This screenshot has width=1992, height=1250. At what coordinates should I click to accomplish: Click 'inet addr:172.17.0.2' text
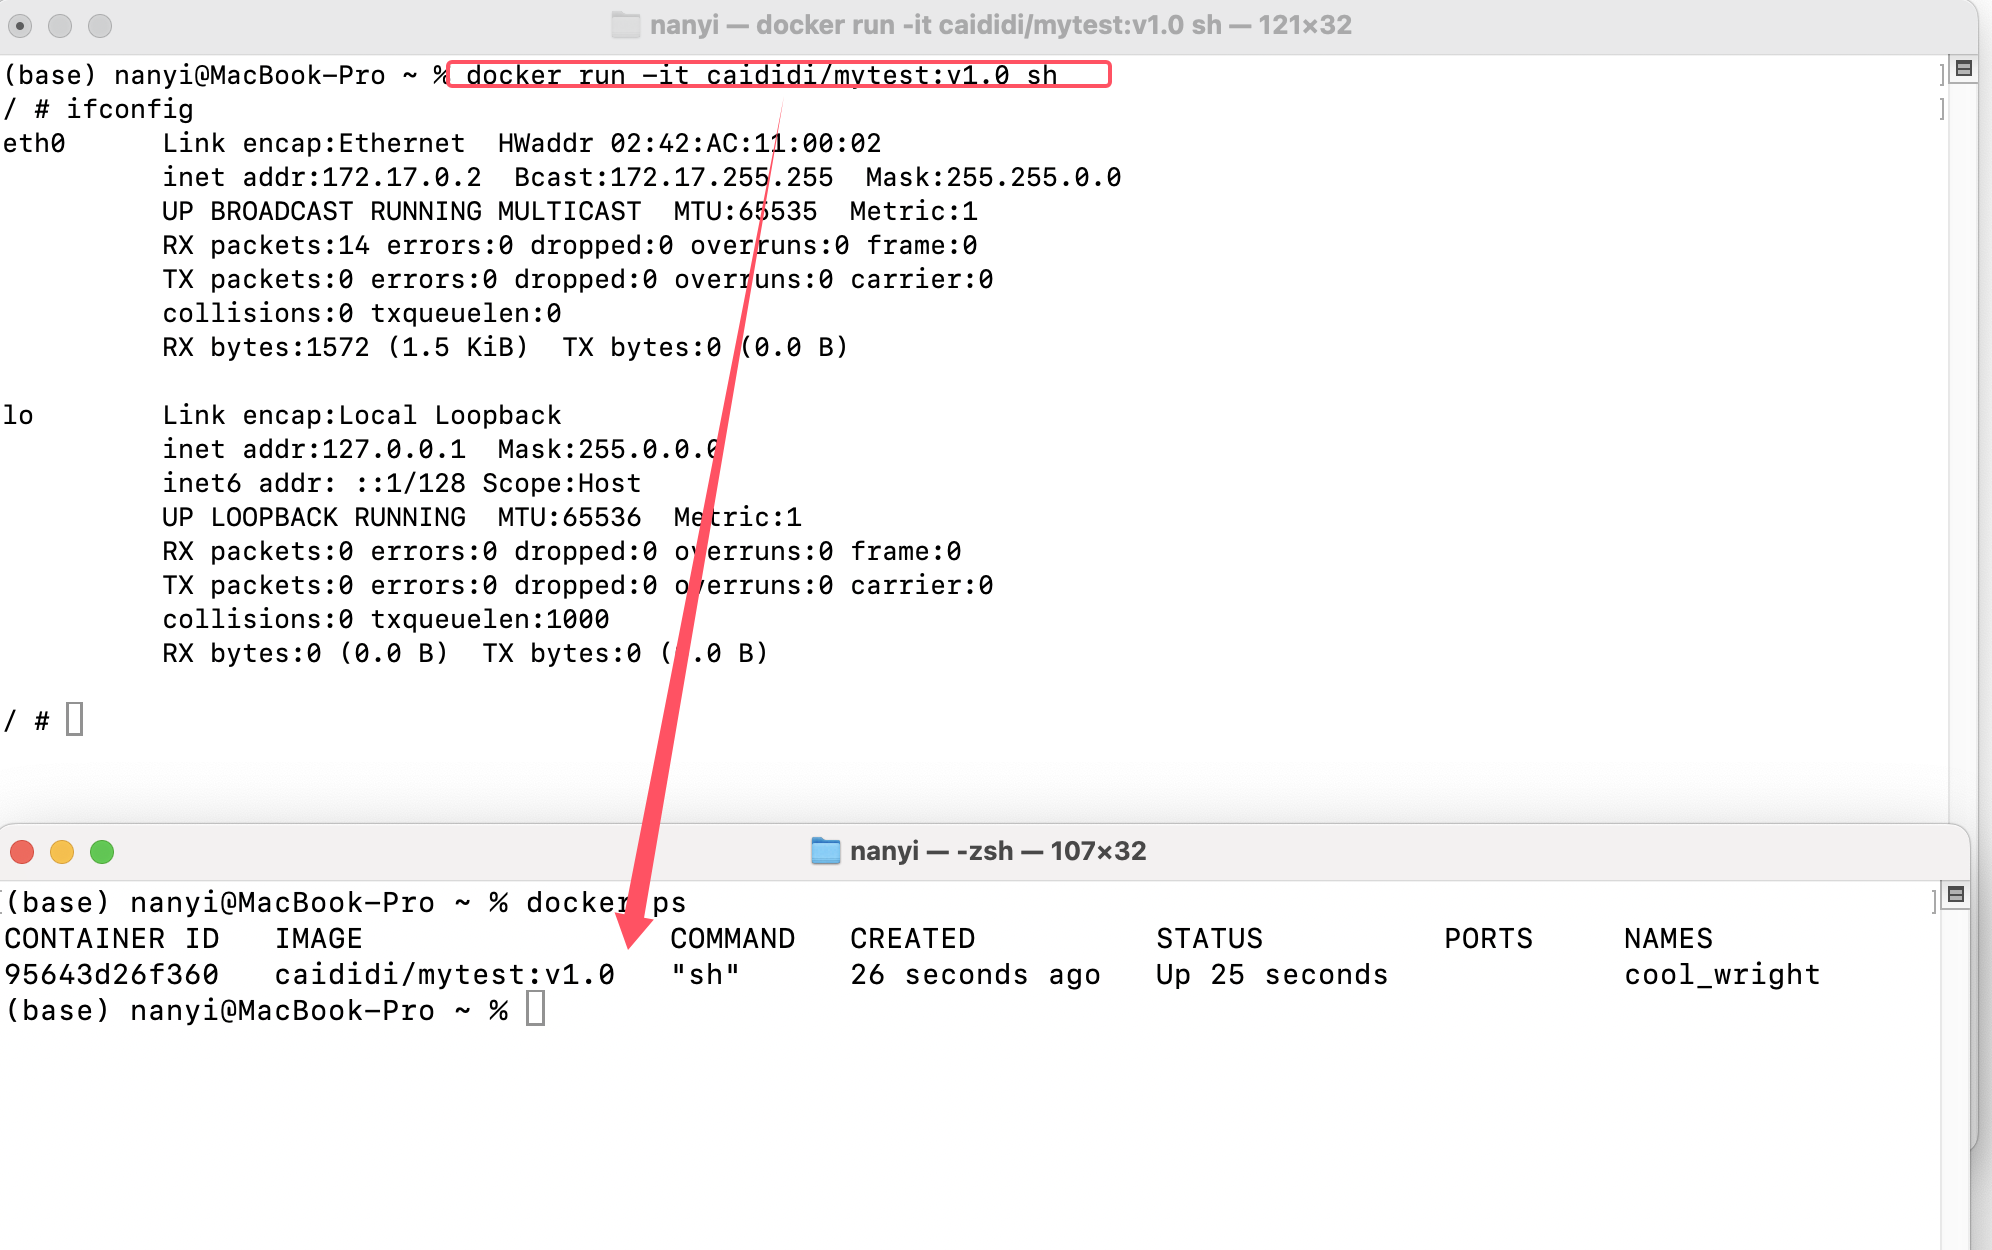[x=322, y=177]
